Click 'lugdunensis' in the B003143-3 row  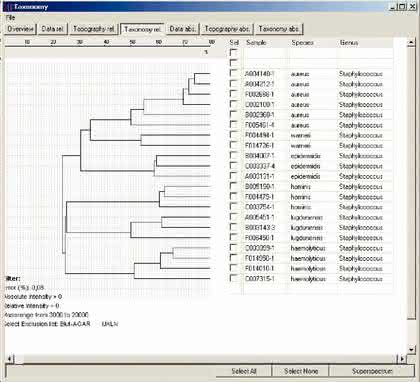(306, 228)
